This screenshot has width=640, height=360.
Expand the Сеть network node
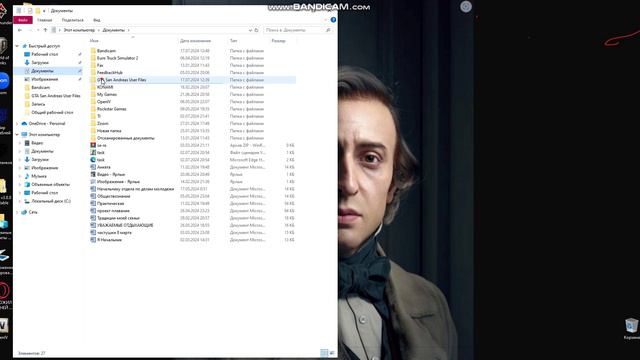[x=17, y=212]
